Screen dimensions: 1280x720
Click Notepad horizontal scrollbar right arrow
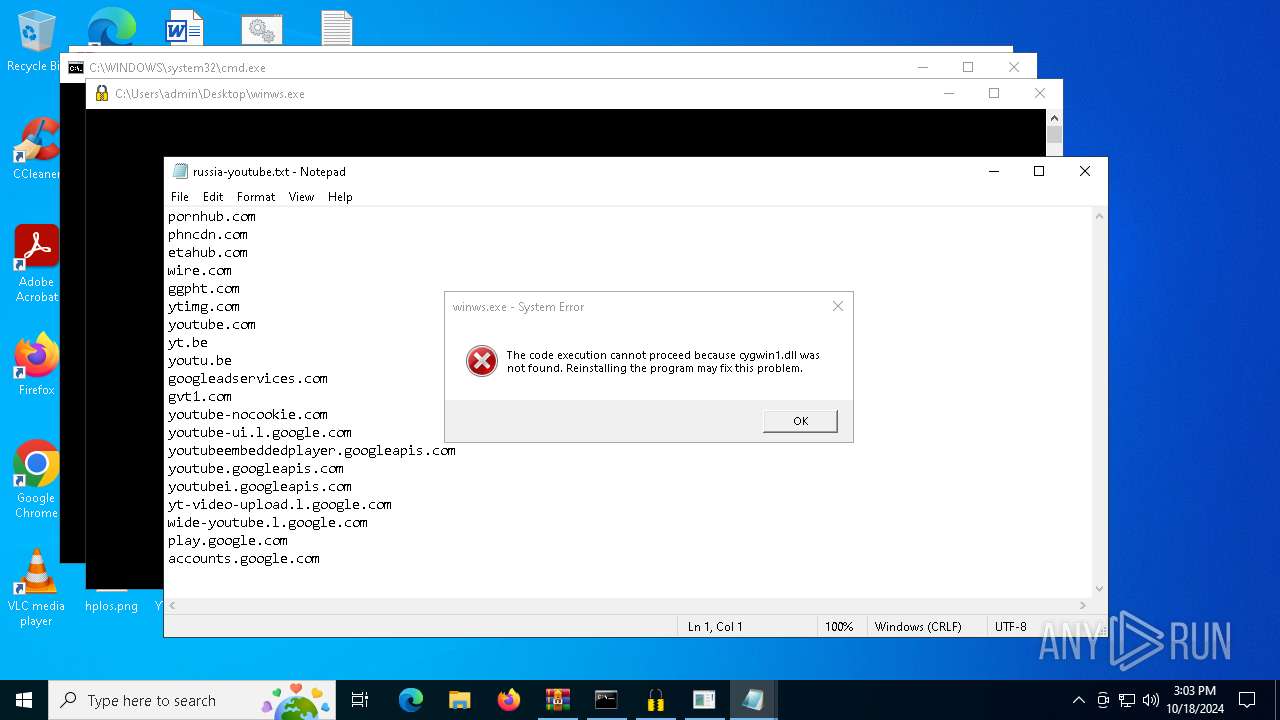[x=1084, y=605]
